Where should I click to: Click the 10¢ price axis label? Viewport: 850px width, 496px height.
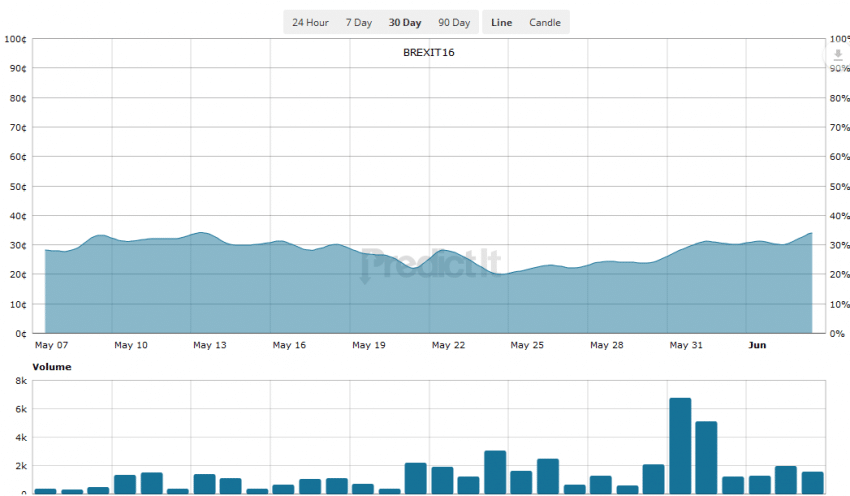click(x=17, y=304)
